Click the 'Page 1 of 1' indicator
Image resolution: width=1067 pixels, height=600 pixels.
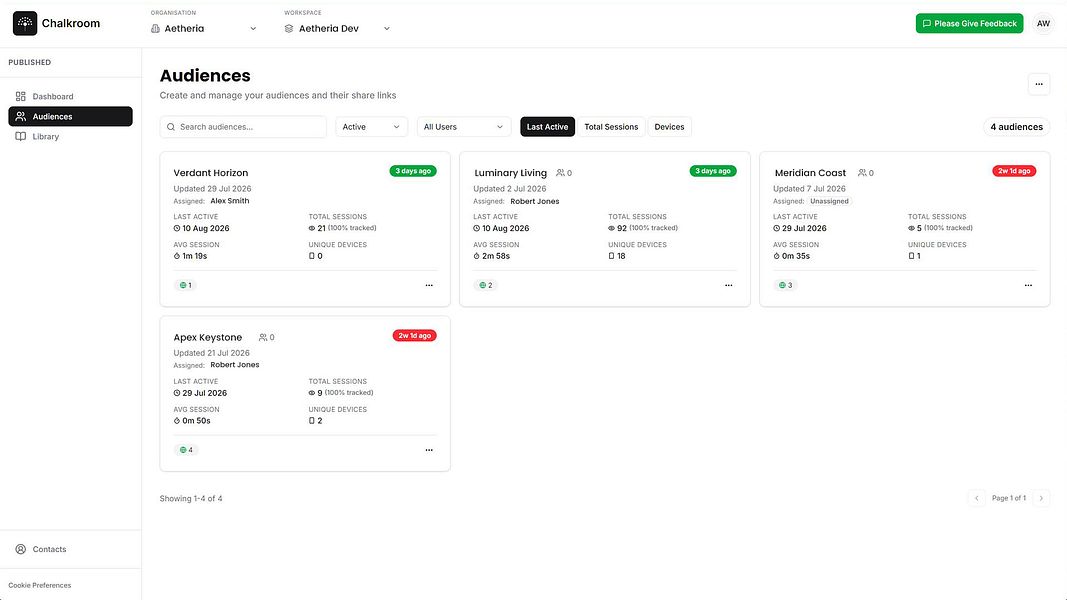click(x=1008, y=498)
